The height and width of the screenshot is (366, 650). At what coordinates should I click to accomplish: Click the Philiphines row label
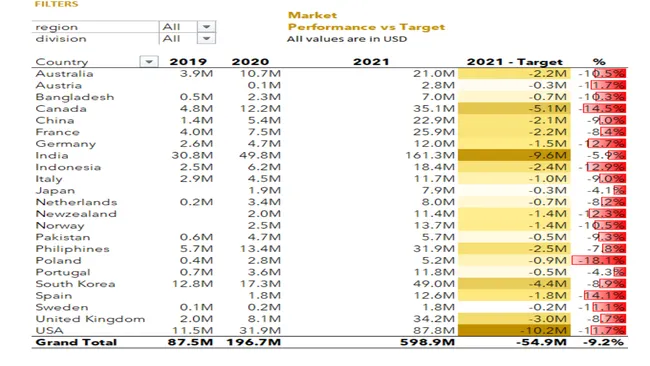point(73,249)
